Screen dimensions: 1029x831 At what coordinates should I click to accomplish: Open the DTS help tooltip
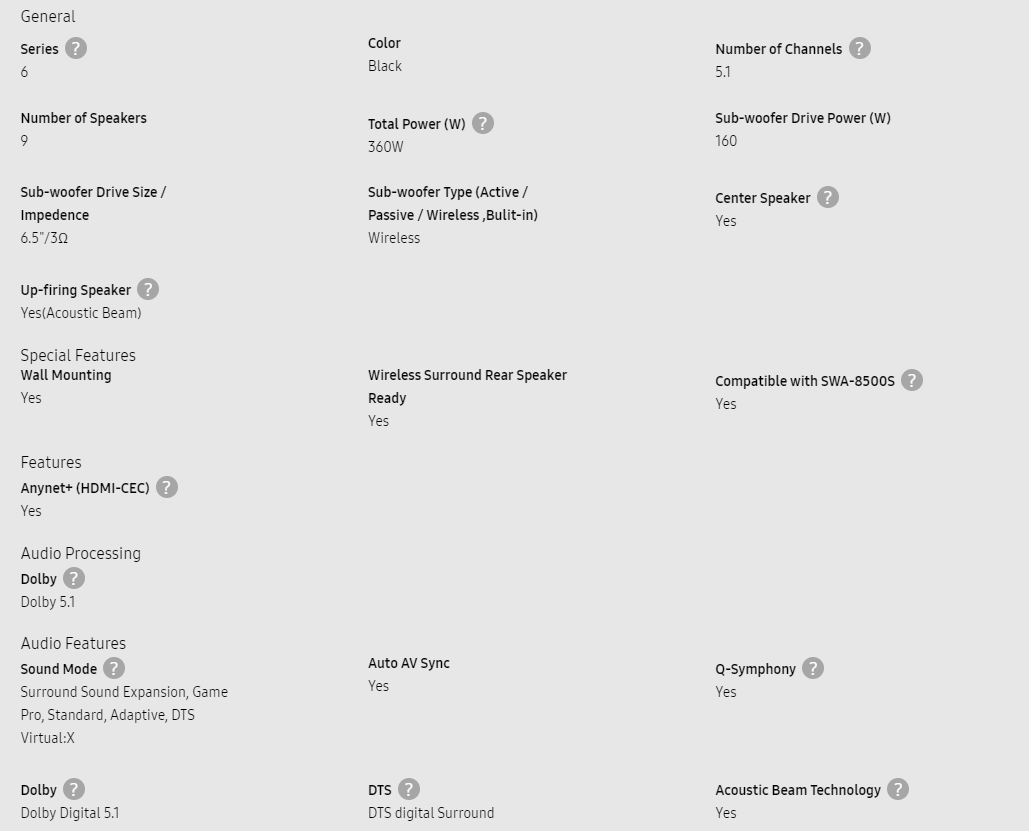point(409,789)
